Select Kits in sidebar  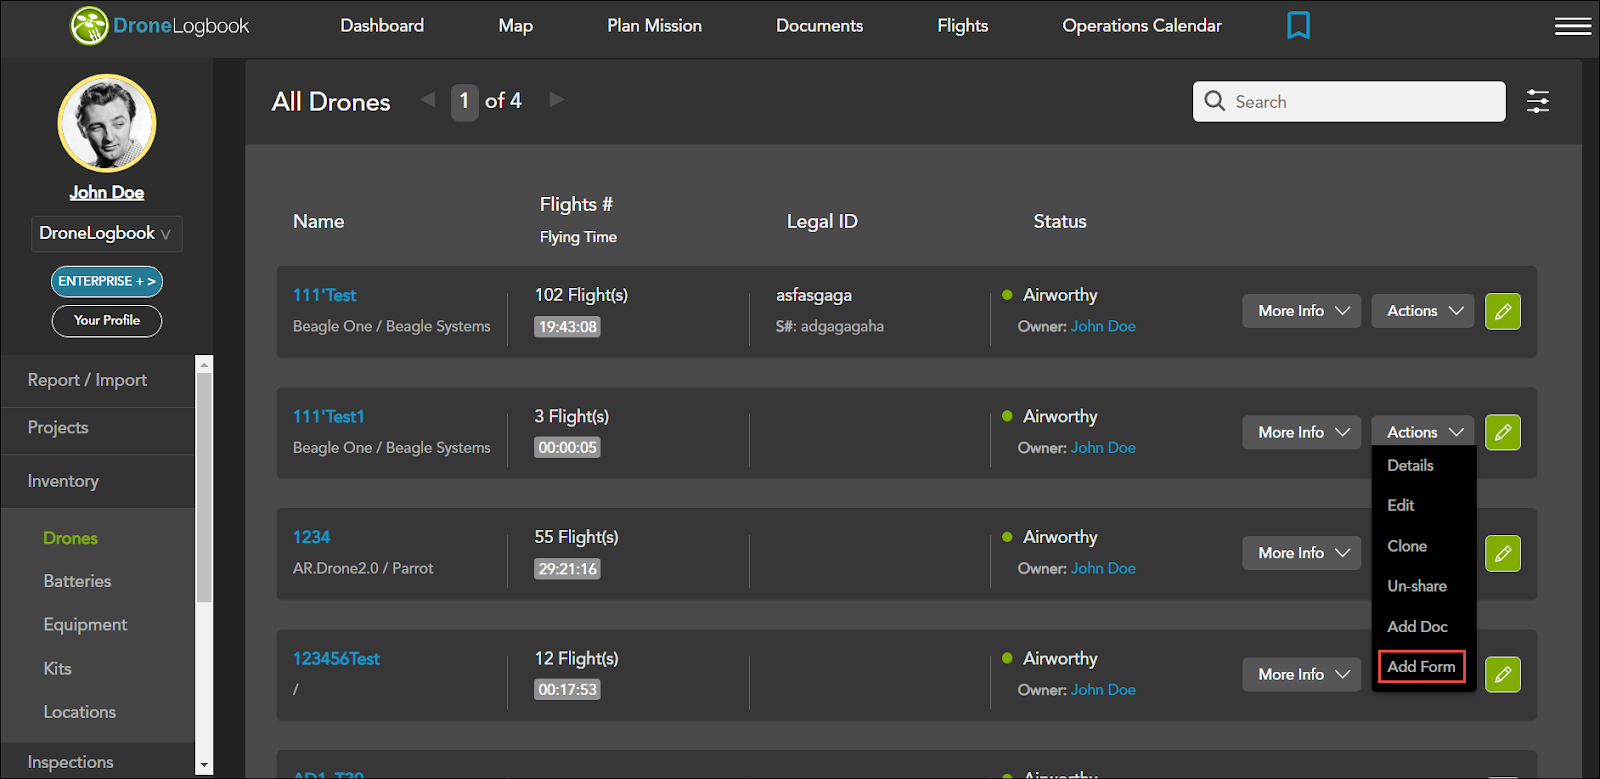57,668
